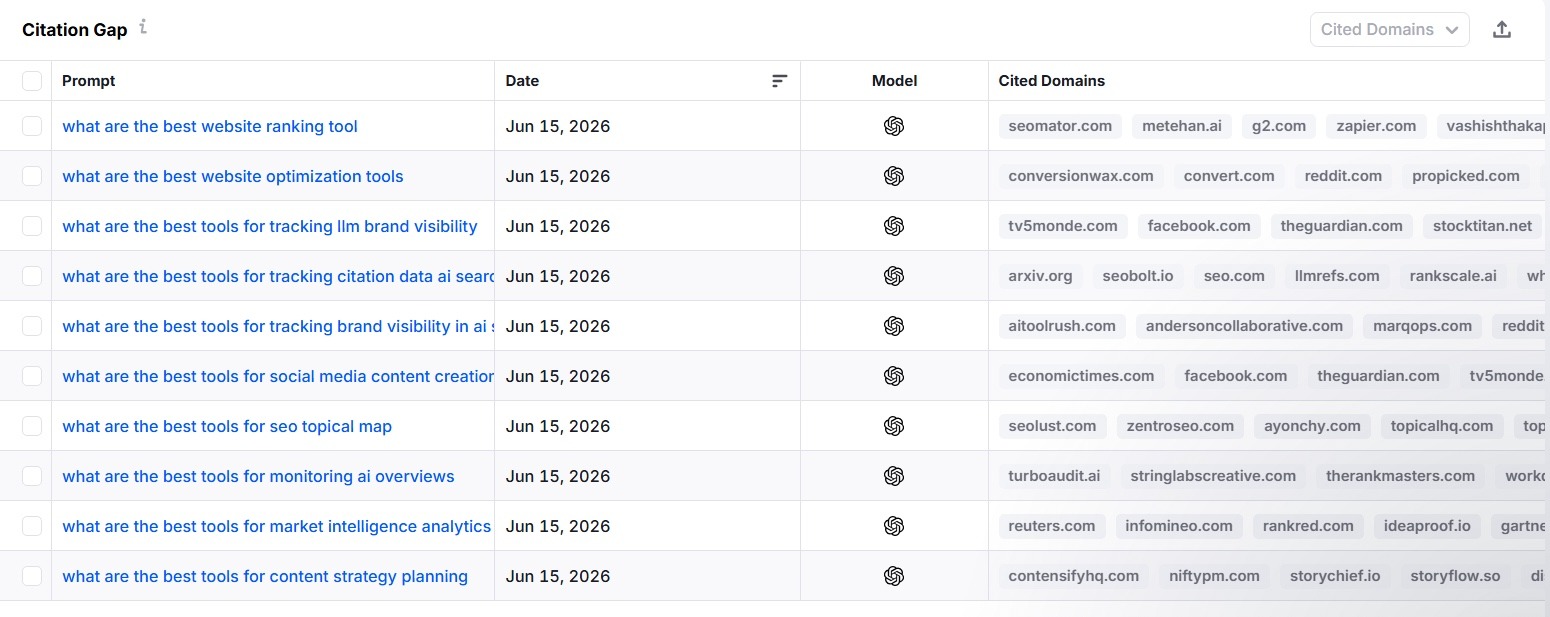
Task: Check the box for brand visibility in ai row
Action: point(32,326)
